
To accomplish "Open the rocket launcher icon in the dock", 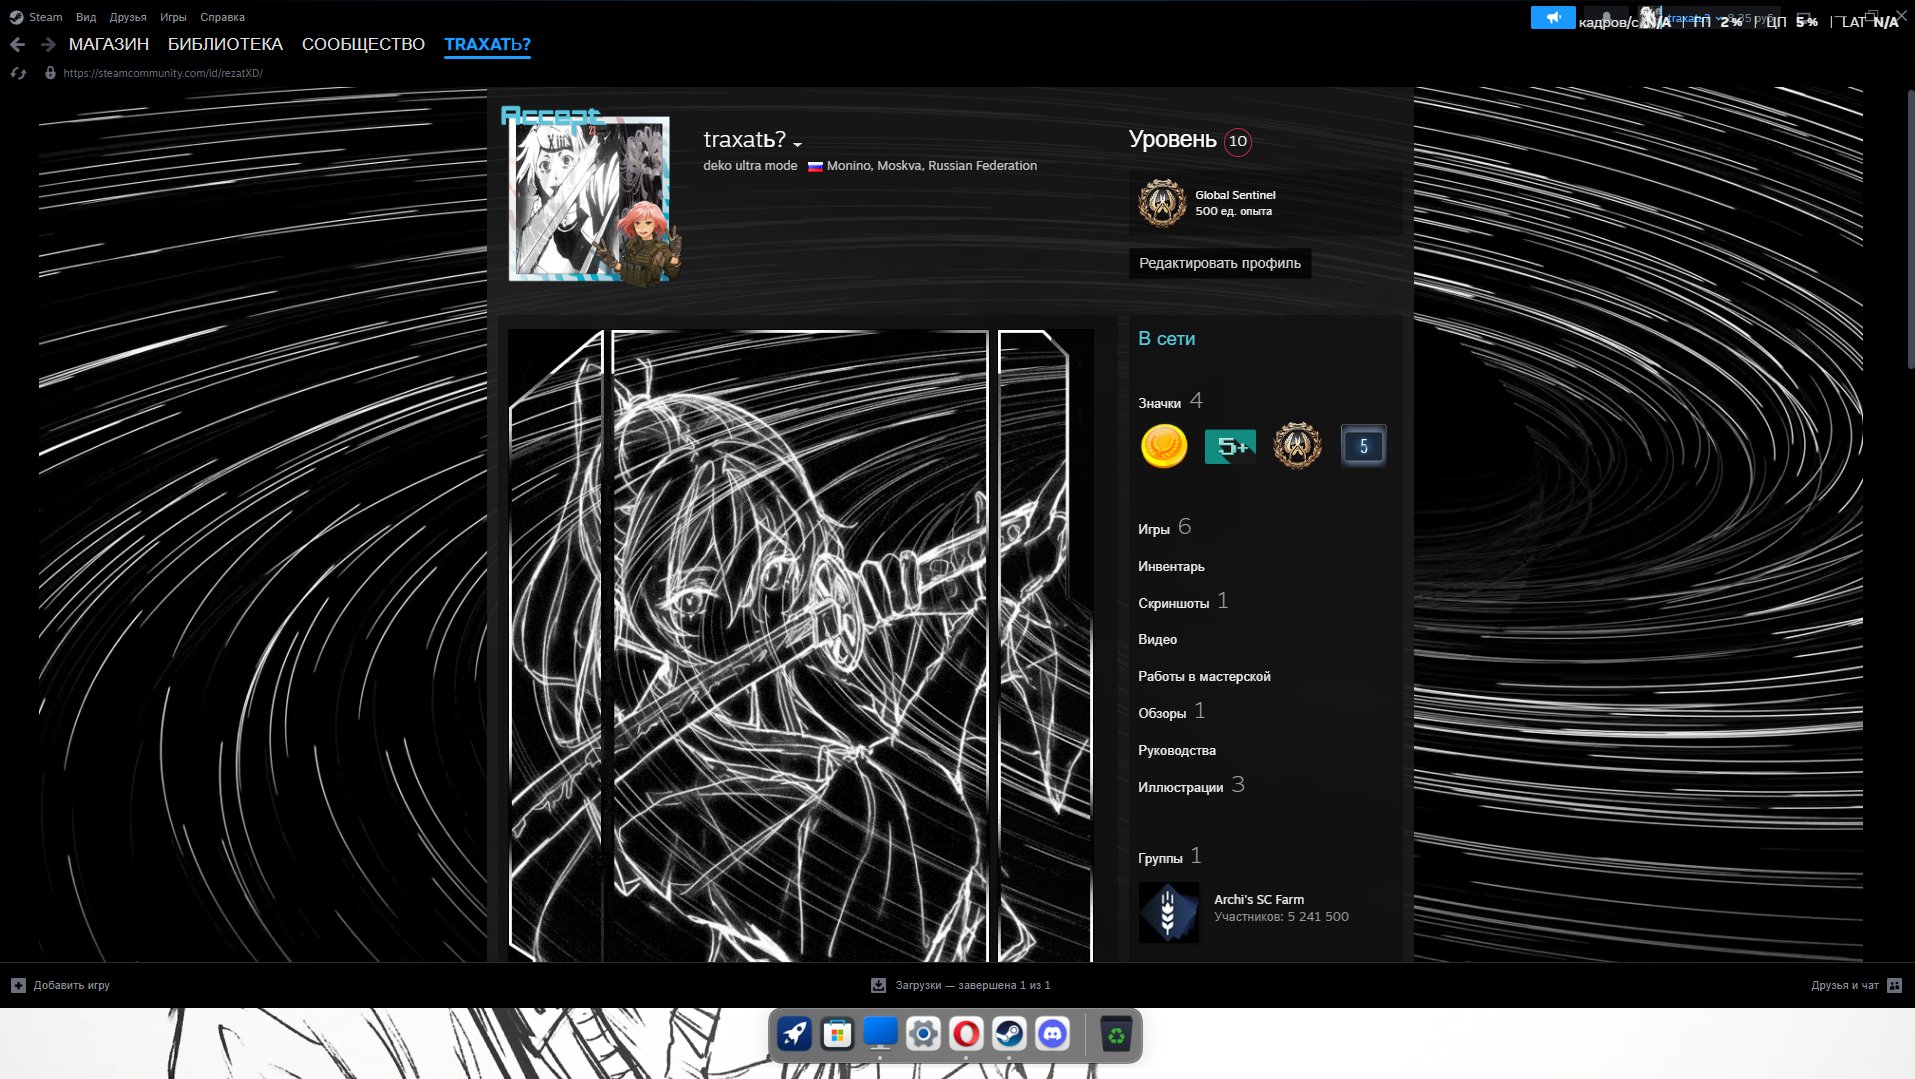I will tap(795, 1033).
